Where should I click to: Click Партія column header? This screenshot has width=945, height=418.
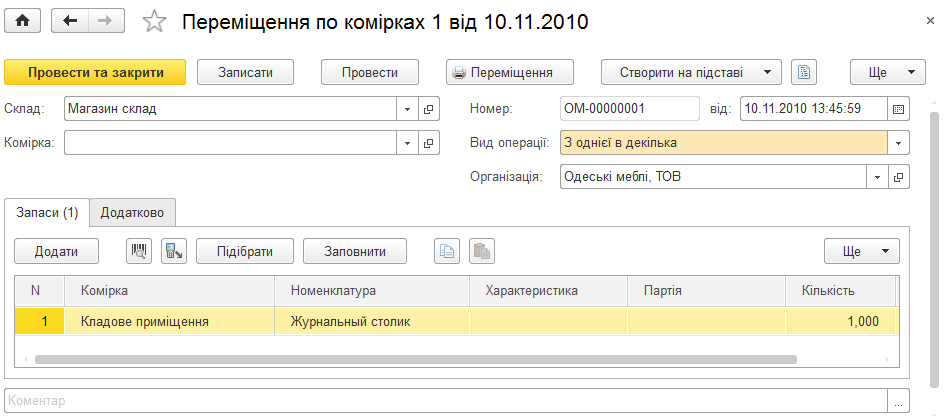click(x=706, y=291)
